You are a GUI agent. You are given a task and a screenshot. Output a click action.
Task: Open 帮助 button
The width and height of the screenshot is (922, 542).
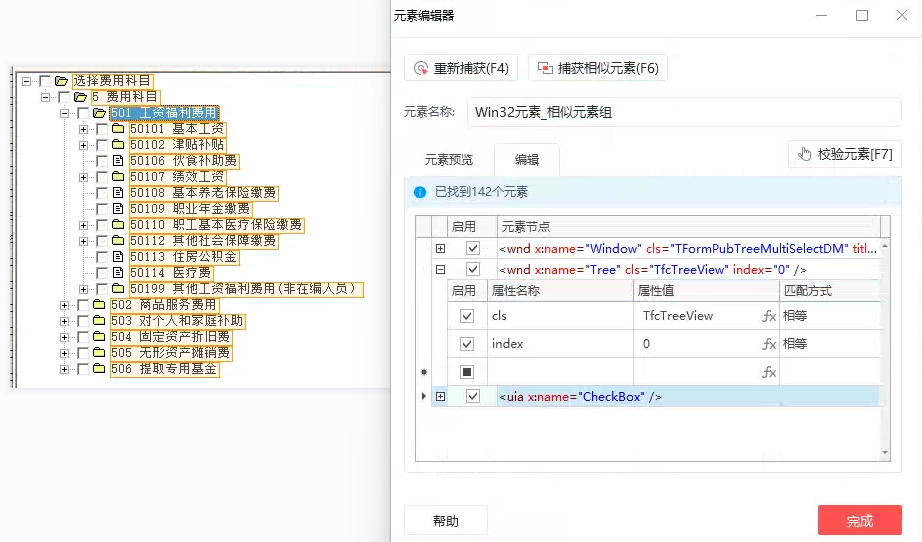point(446,521)
